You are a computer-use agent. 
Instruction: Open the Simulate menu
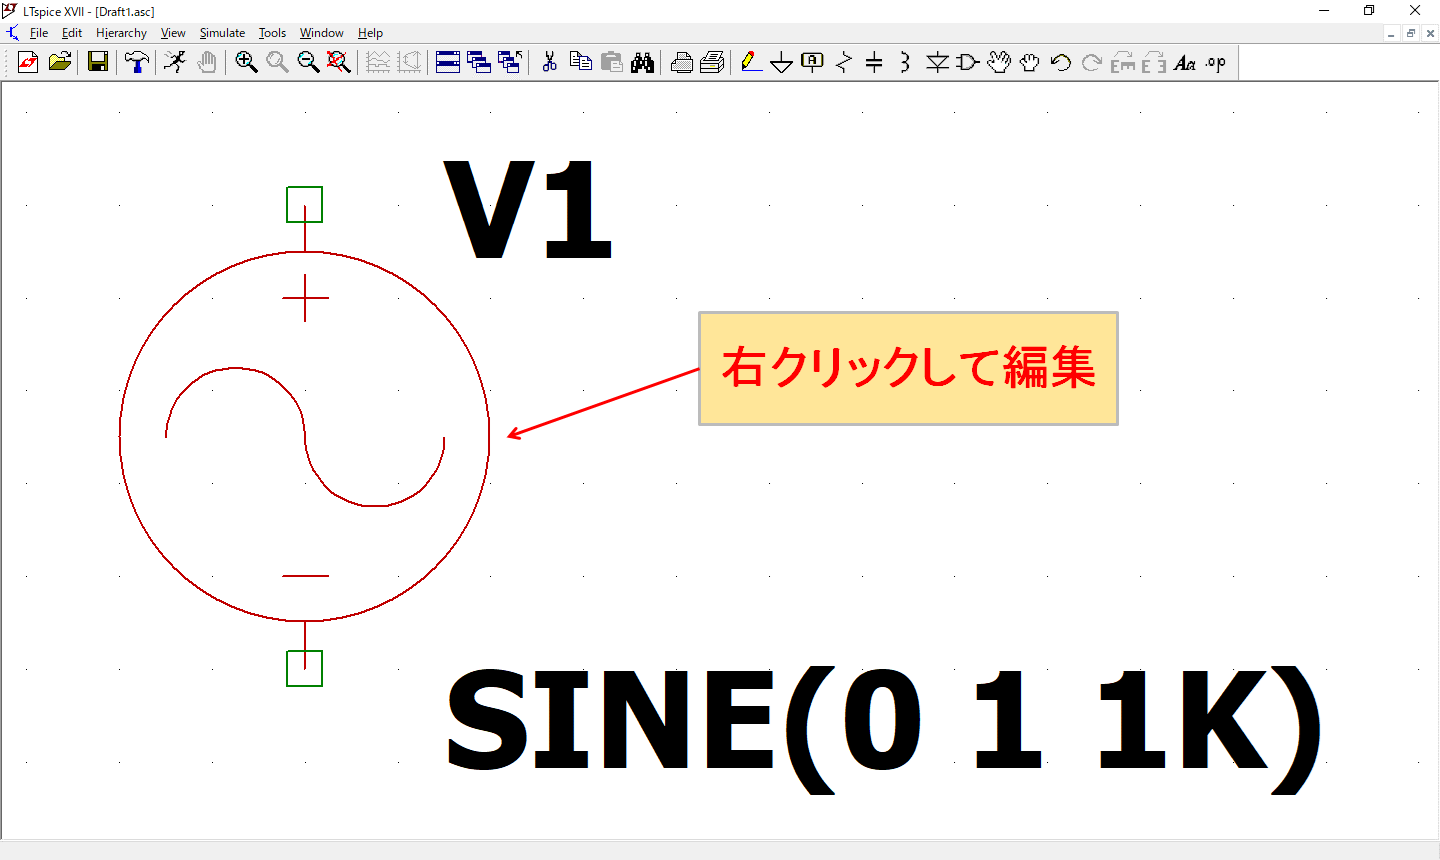tap(222, 33)
